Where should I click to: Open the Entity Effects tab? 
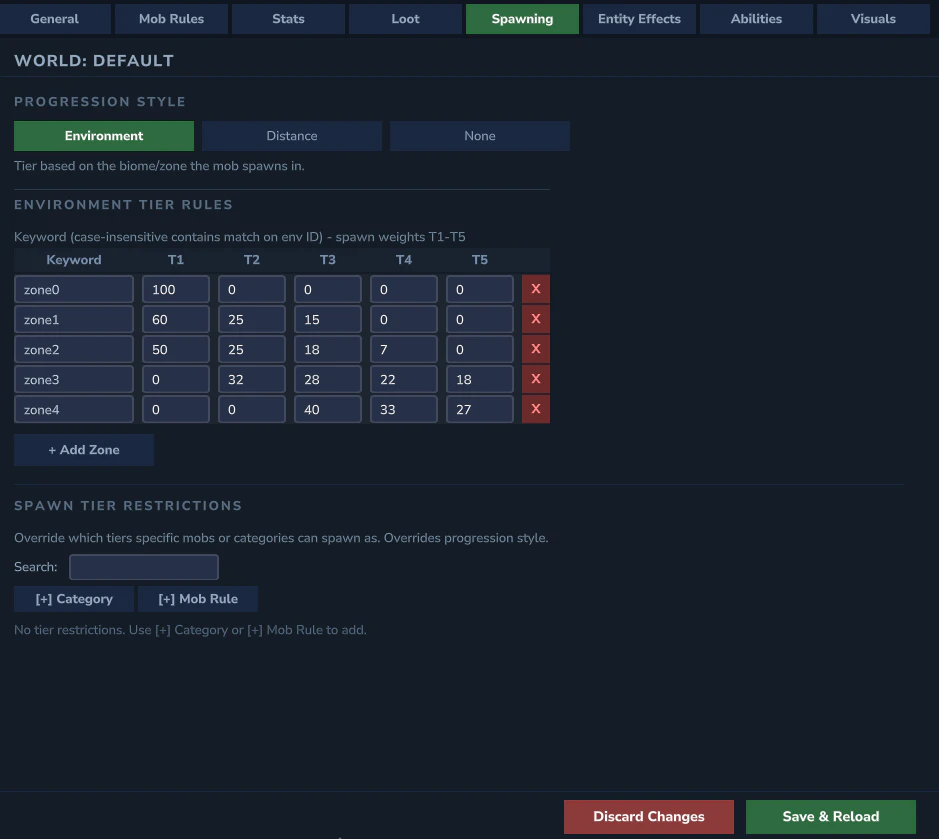pyautogui.click(x=638, y=18)
